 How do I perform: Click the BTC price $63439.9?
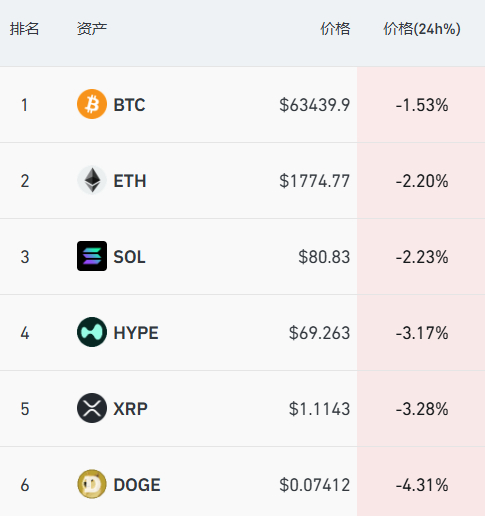click(x=315, y=105)
